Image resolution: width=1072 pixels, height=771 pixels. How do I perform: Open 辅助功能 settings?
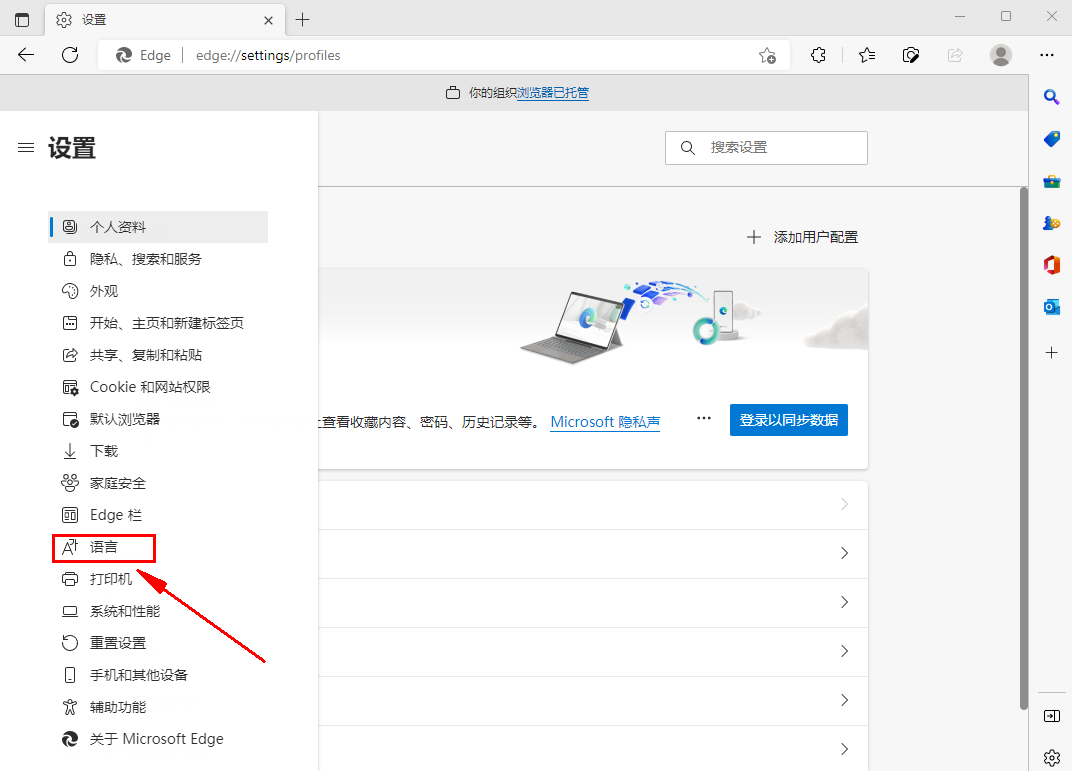pyautogui.click(x=159, y=707)
